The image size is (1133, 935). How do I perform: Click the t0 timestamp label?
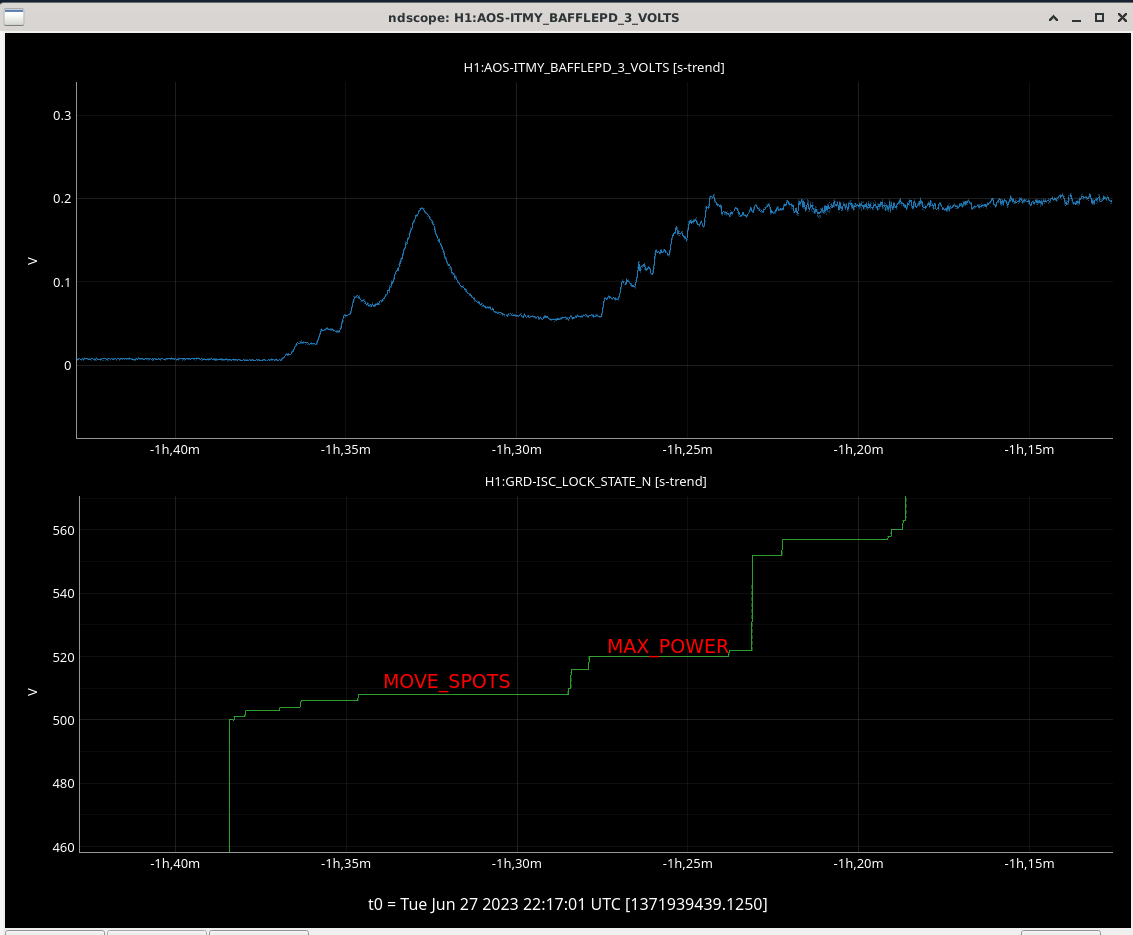[567, 904]
